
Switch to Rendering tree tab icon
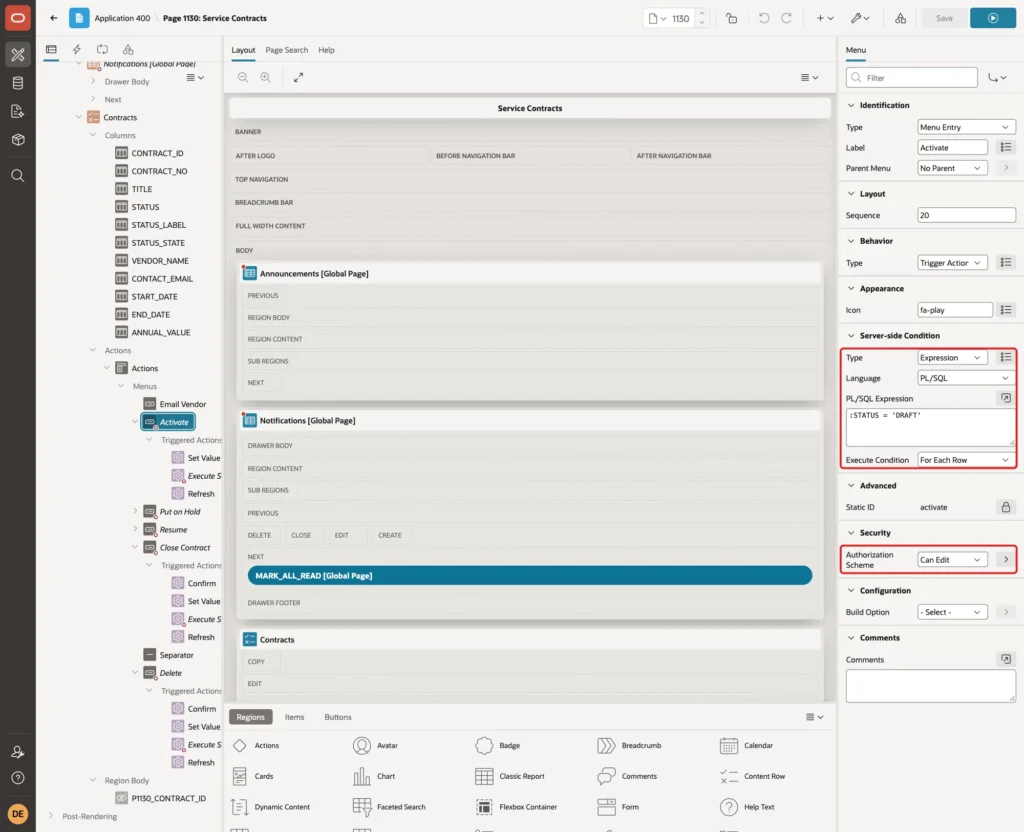point(51,50)
